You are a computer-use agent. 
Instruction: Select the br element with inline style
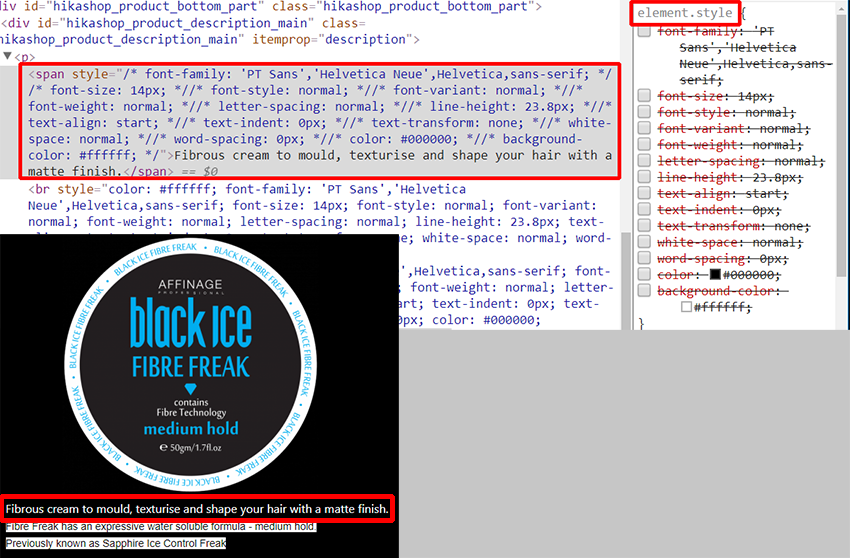320,214
